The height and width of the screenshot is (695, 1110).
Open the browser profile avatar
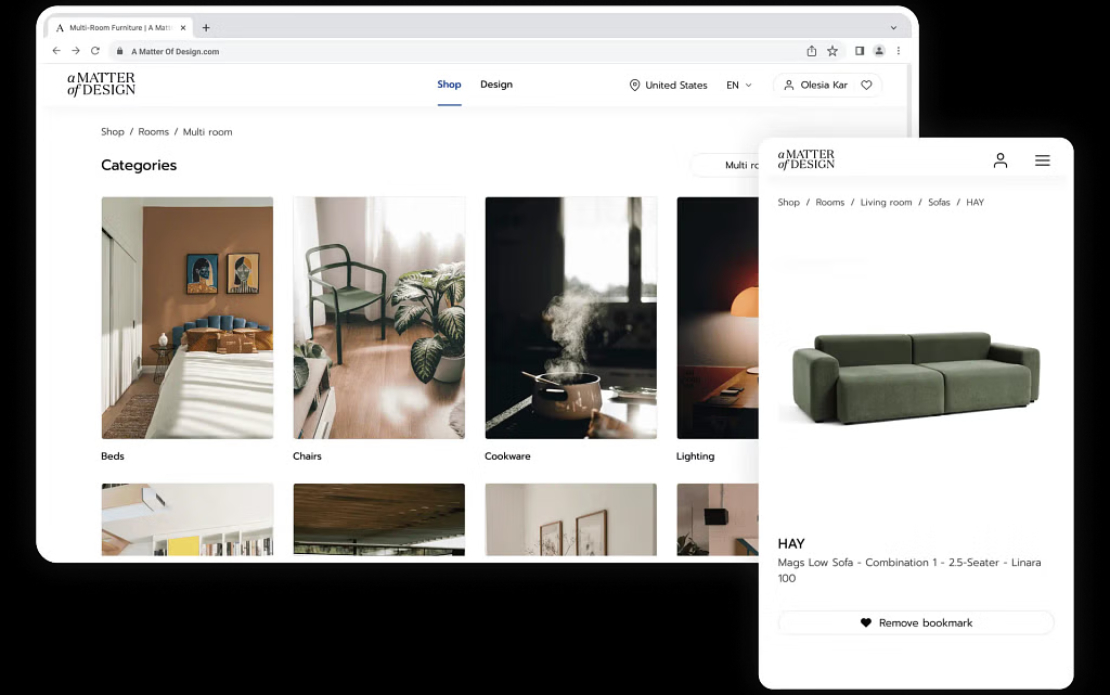[x=879, y=51]
